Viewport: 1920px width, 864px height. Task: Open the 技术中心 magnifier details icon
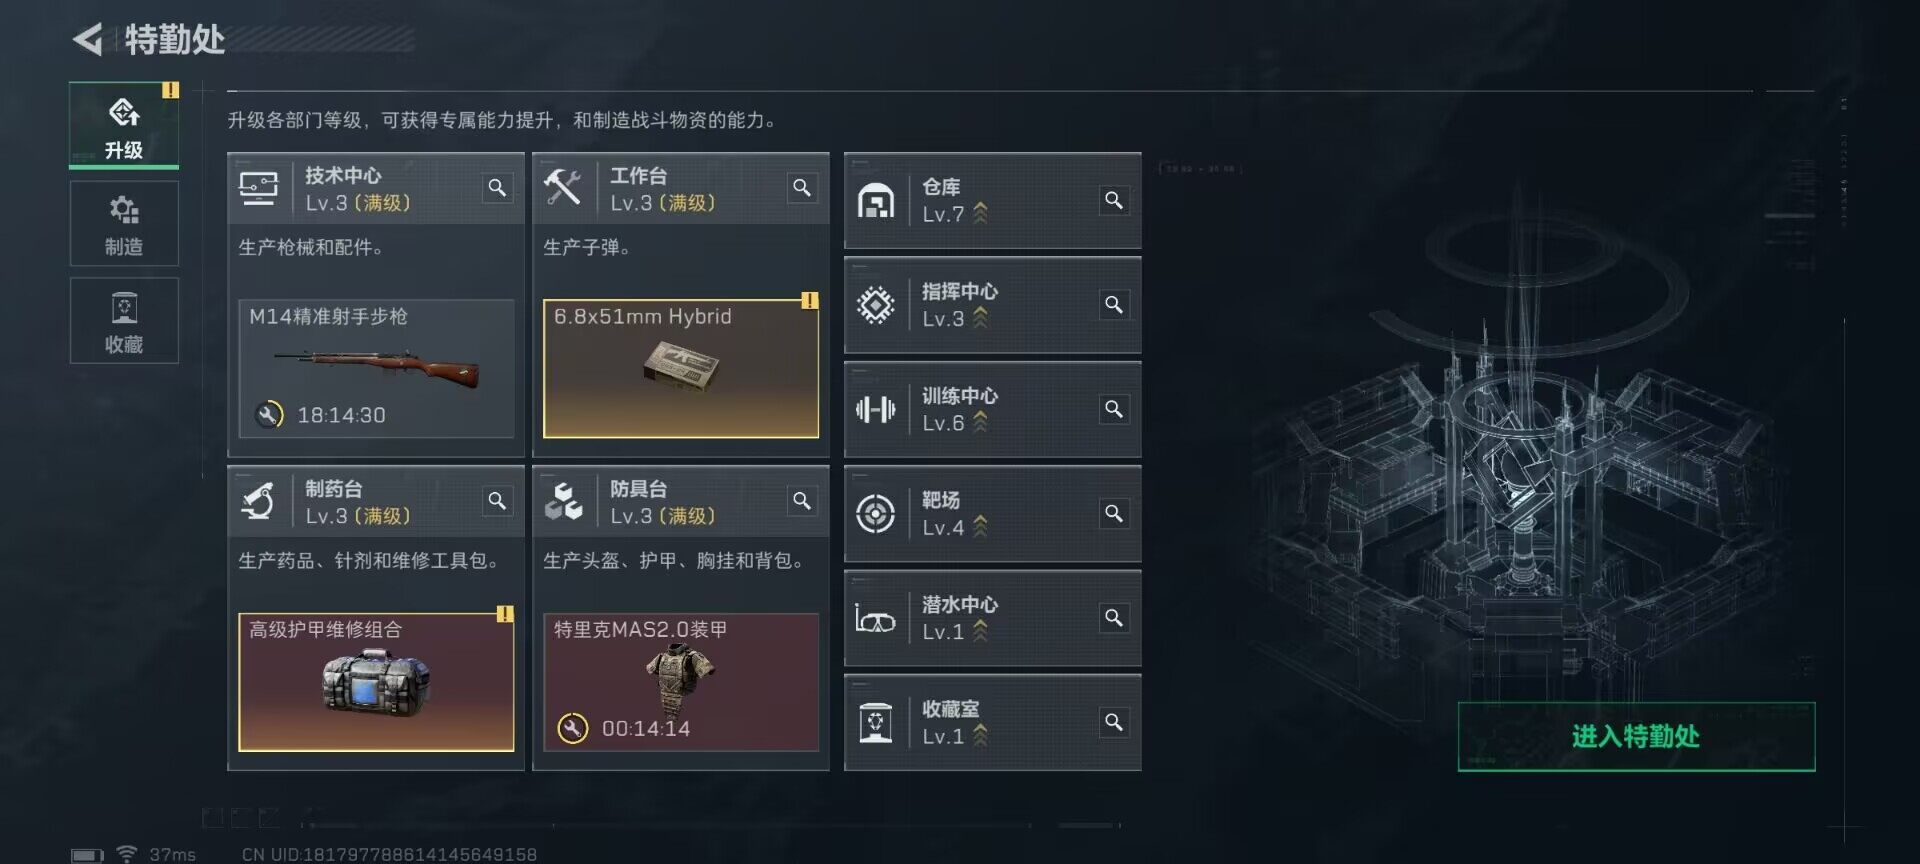click(x=497, y=188)
